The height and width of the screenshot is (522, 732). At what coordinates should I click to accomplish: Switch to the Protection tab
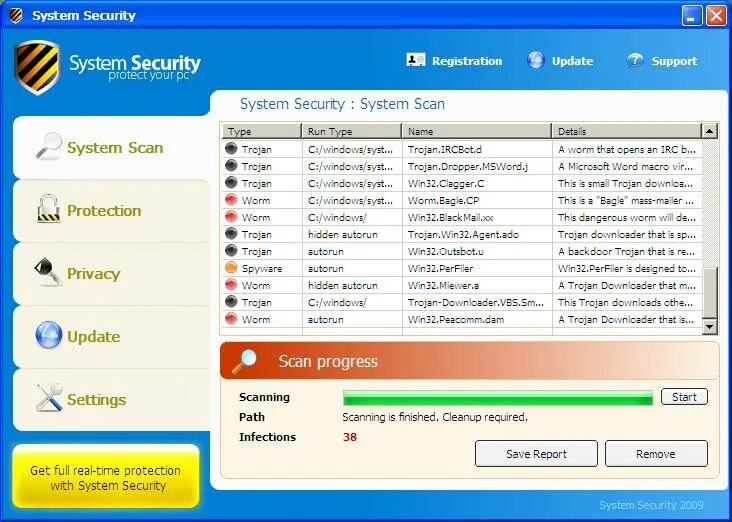point(112,211)
